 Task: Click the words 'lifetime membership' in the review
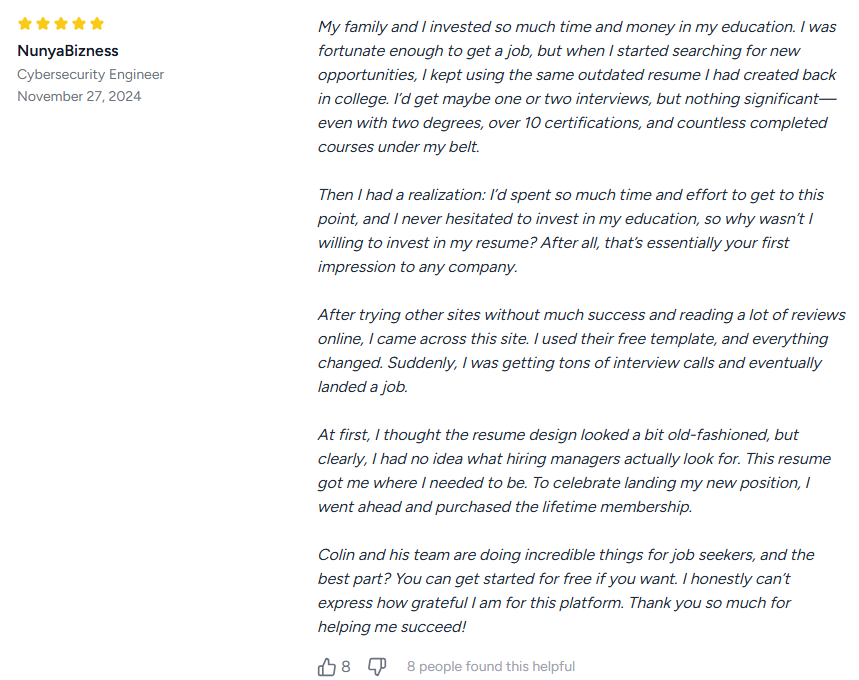point(616,507)
